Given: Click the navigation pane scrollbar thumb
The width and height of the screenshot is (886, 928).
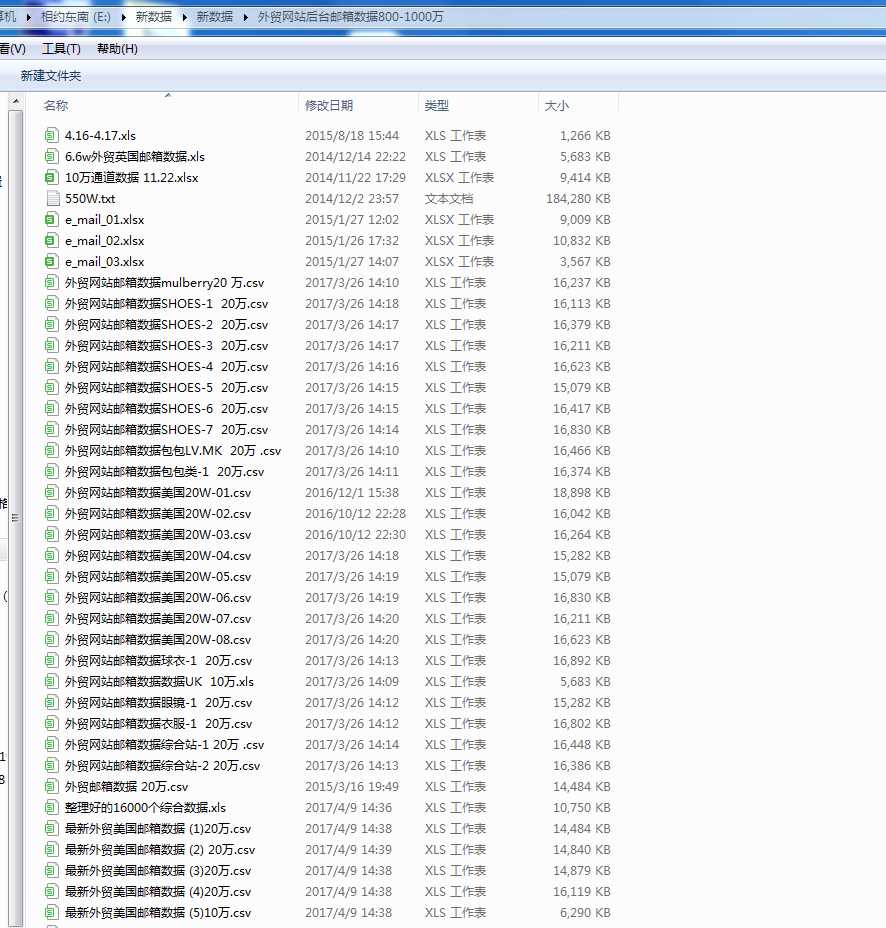Looking at the screenshot, I should (16, 518).
